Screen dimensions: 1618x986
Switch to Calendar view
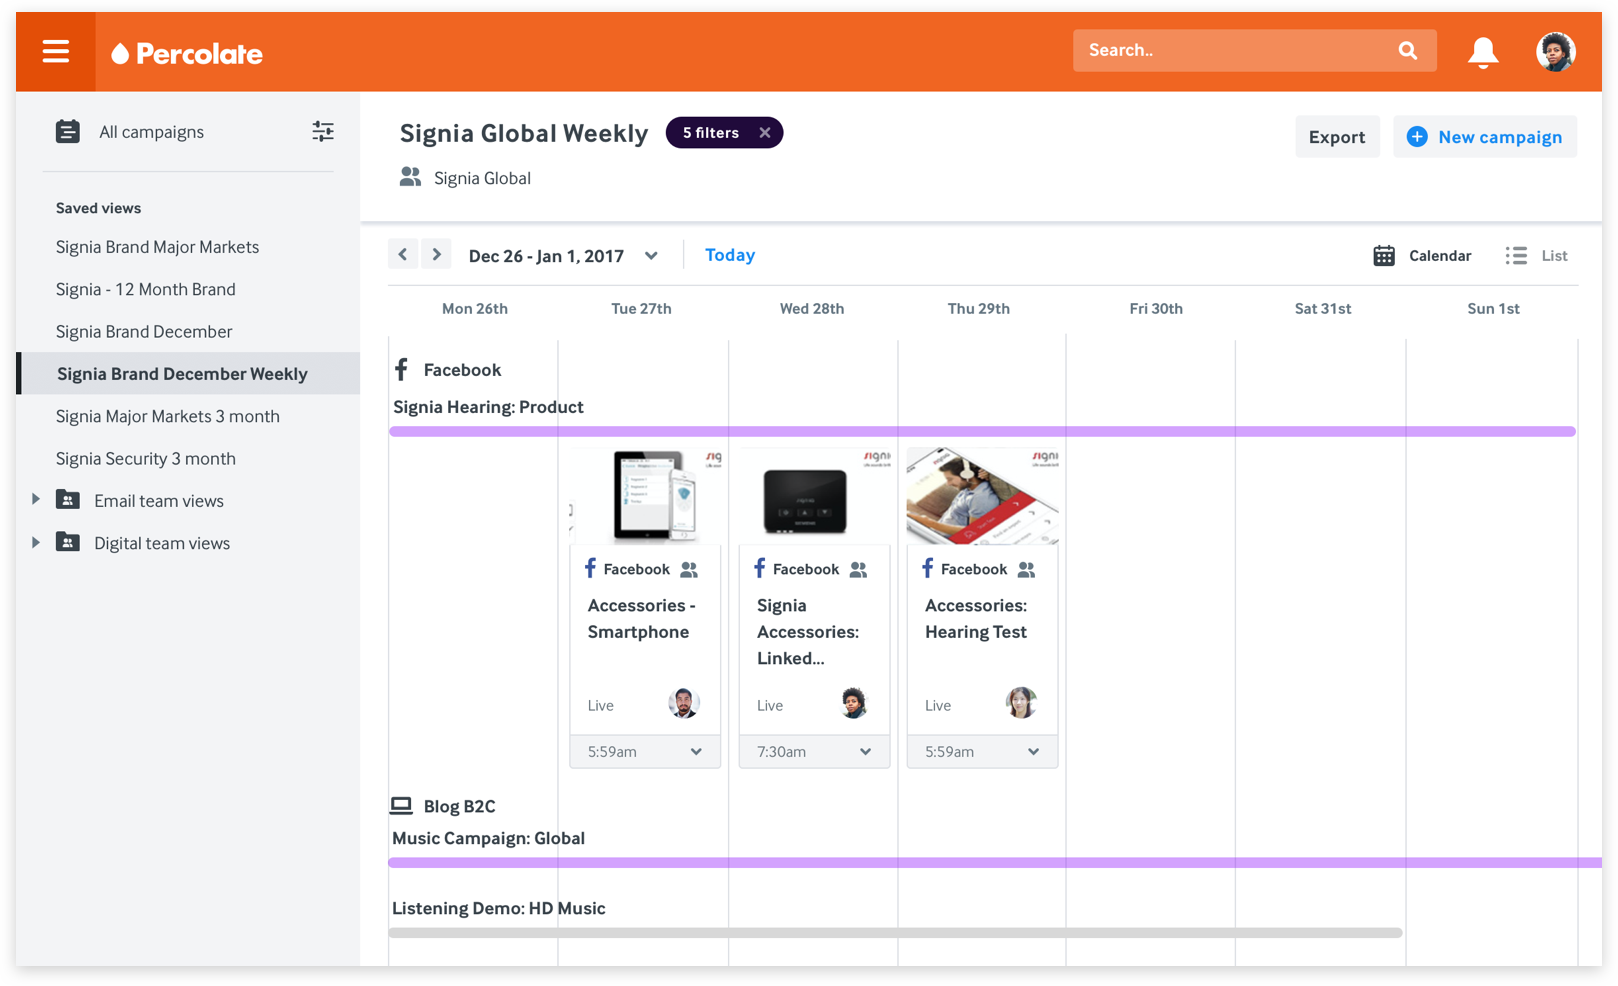pyautogui.click(x=1422, y=256)
